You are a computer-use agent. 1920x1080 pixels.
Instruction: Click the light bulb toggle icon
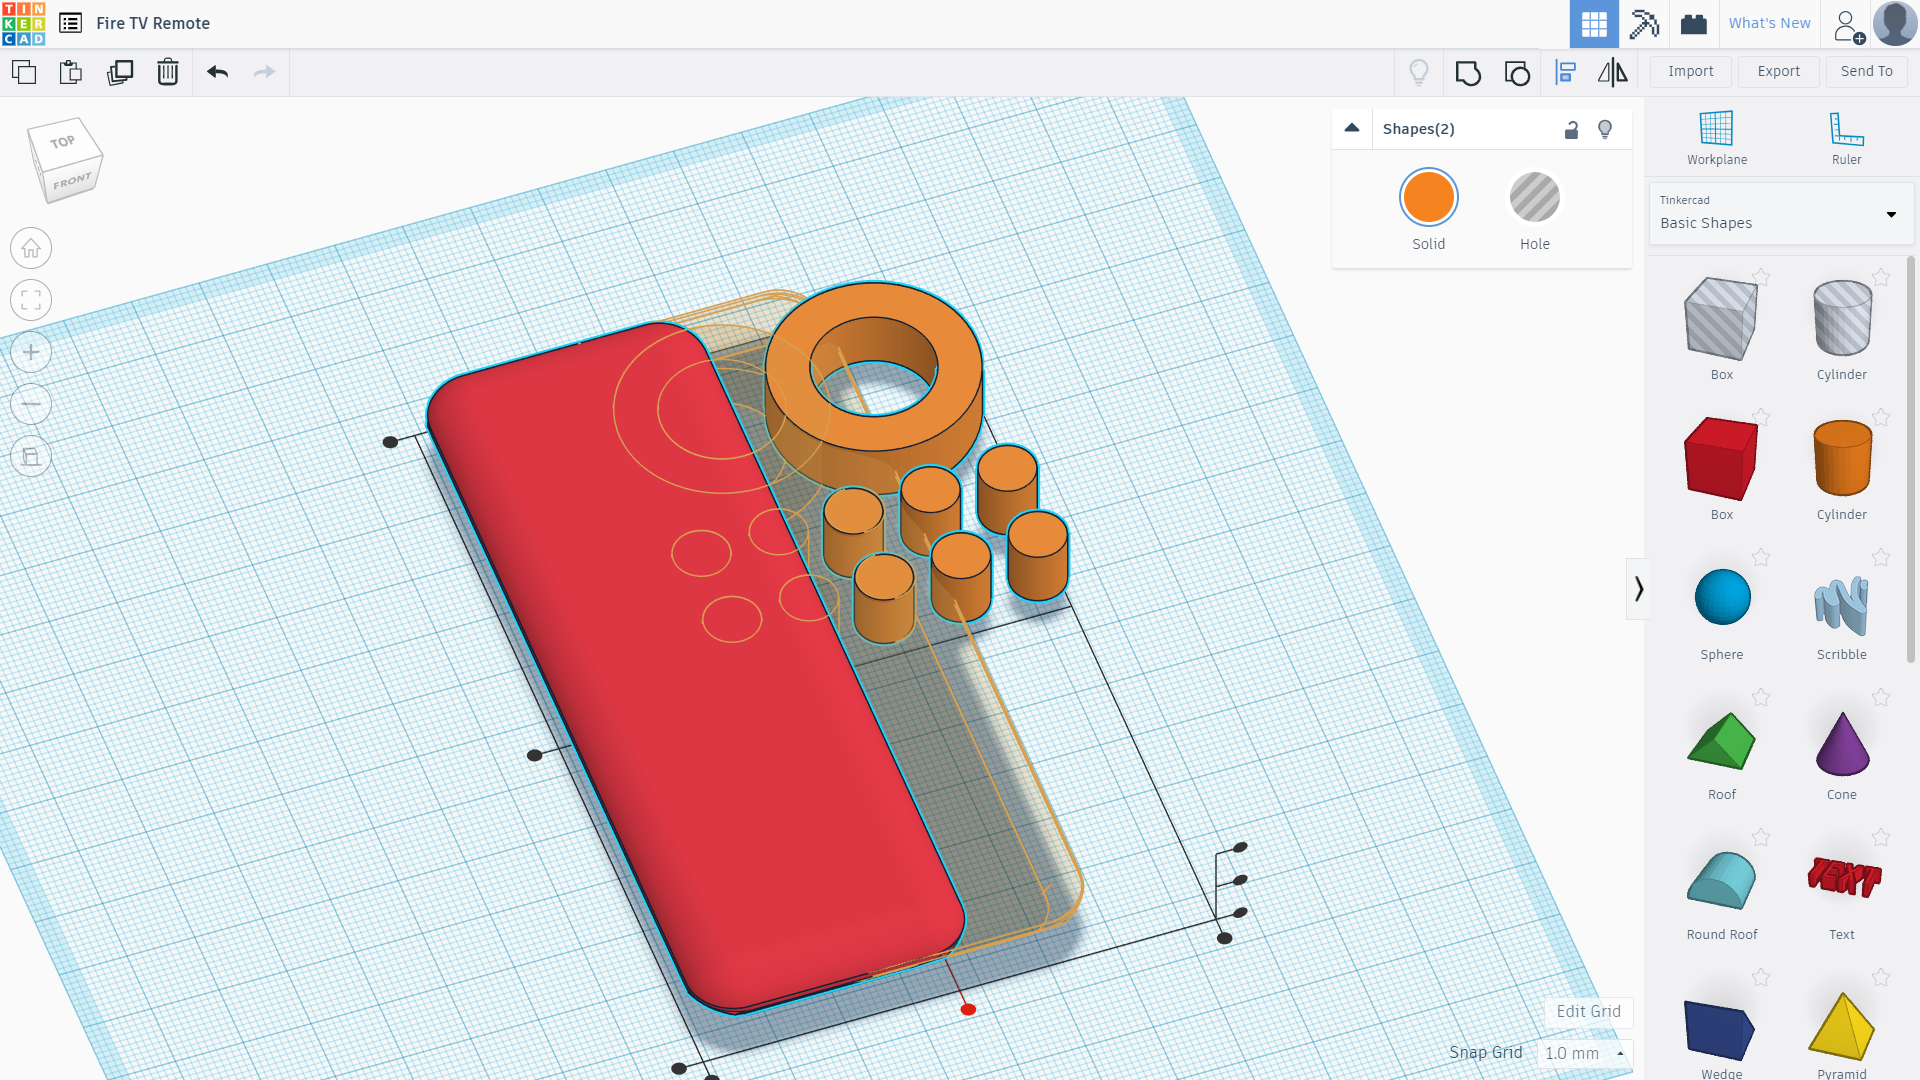click(x=1420, y=73)
